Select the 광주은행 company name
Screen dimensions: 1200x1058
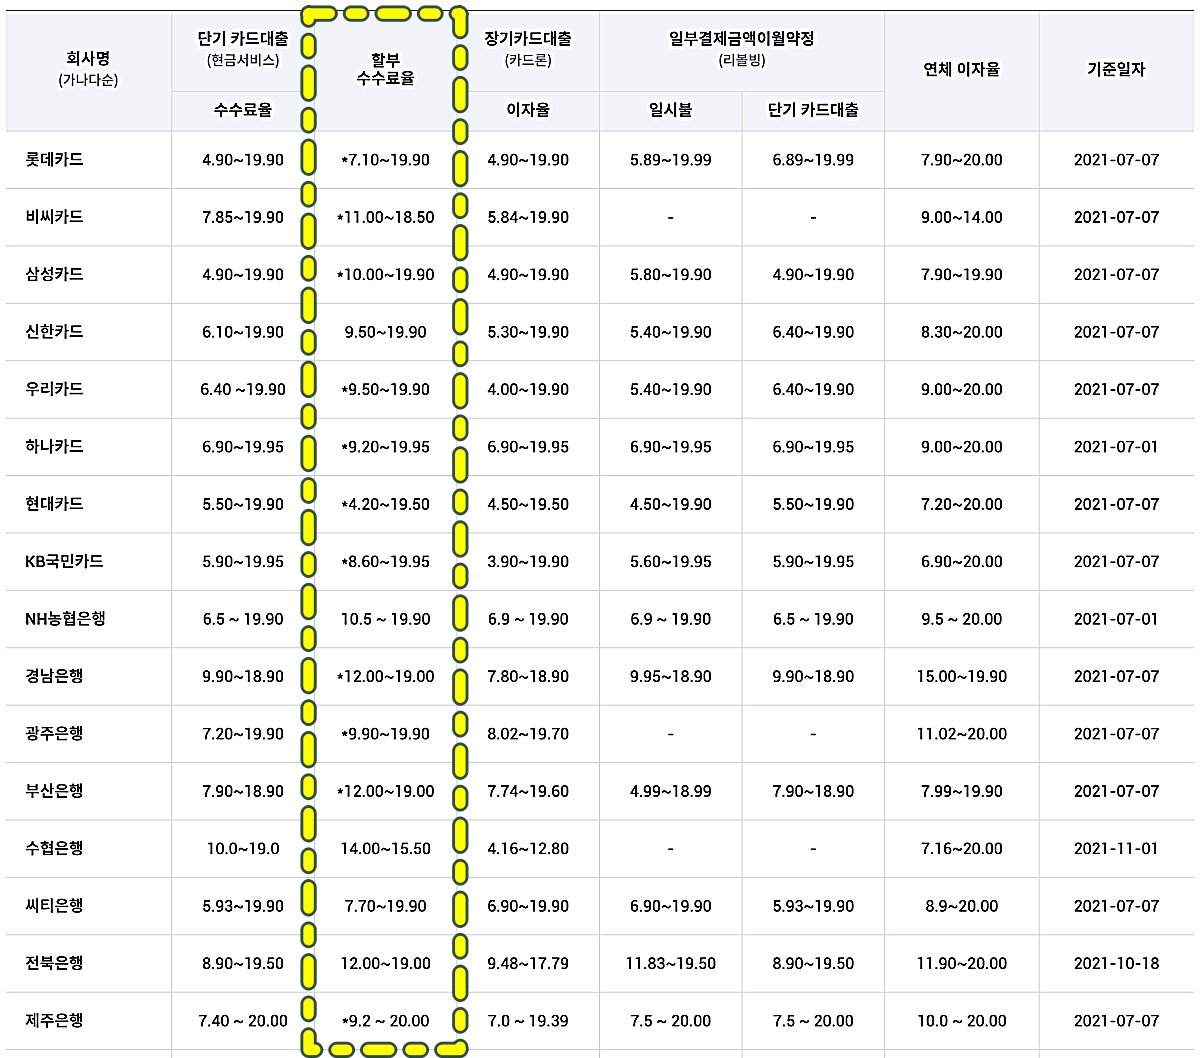click(54, 734)
